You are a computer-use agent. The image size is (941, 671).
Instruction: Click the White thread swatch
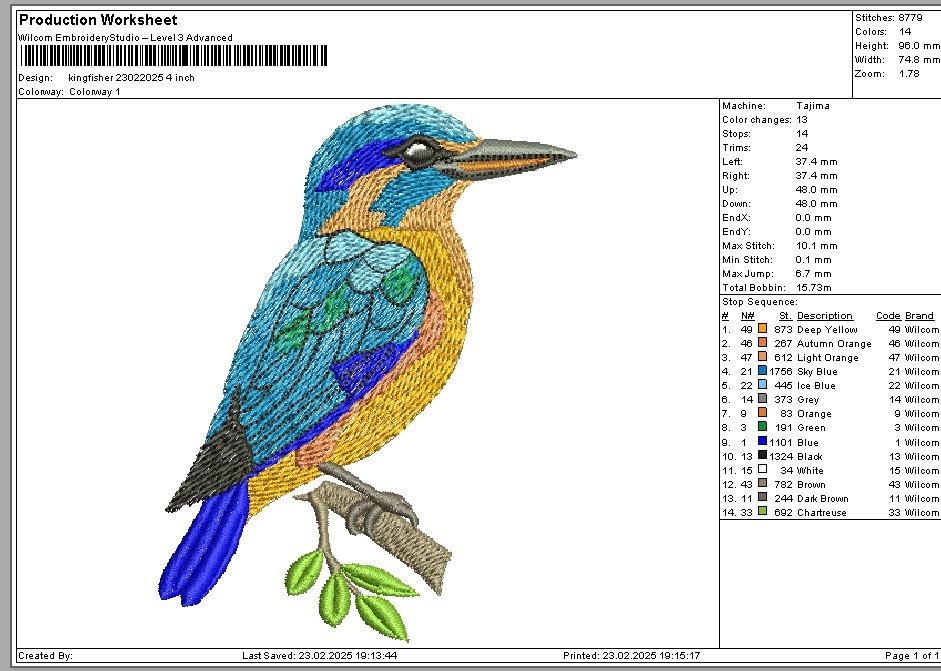763,469
